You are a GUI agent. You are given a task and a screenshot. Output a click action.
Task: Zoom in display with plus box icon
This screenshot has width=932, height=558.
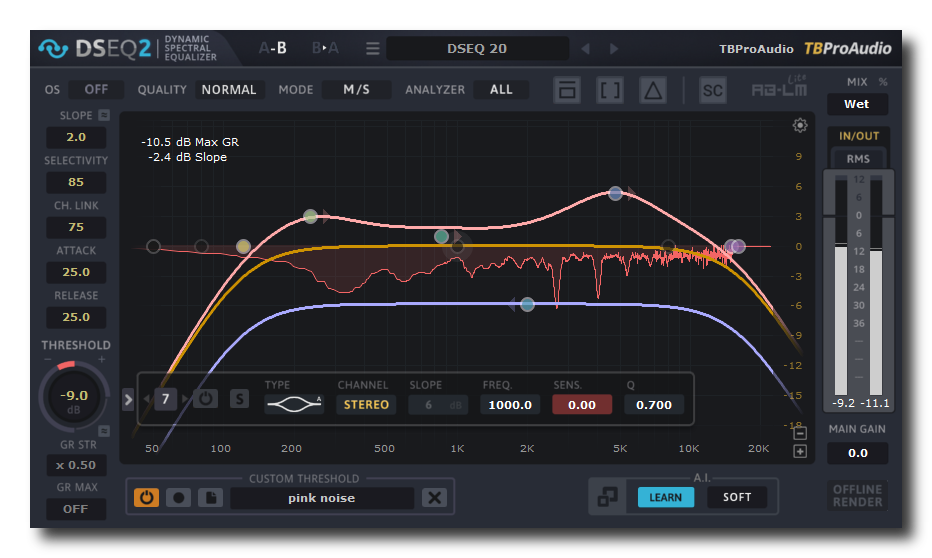coord(800,452)
